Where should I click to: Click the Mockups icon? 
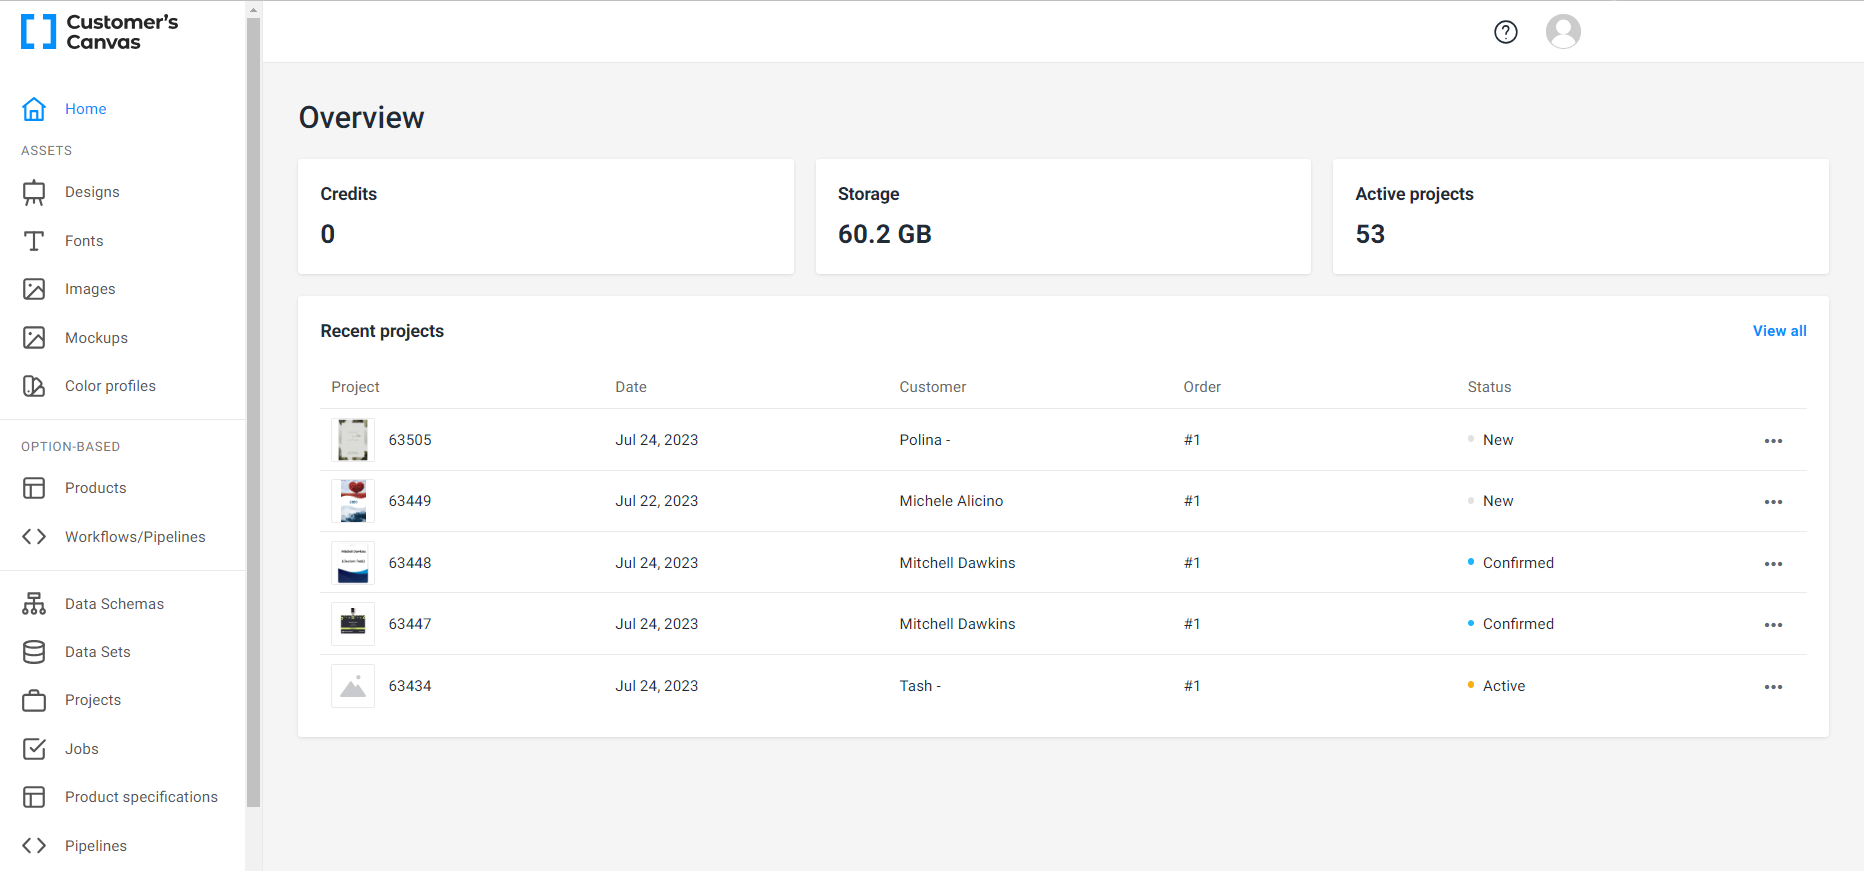(34, 338)
